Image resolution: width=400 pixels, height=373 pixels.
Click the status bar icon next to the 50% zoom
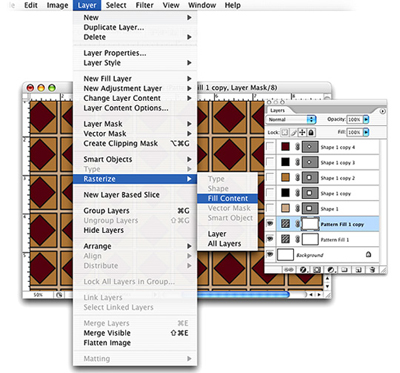(59, 295)
